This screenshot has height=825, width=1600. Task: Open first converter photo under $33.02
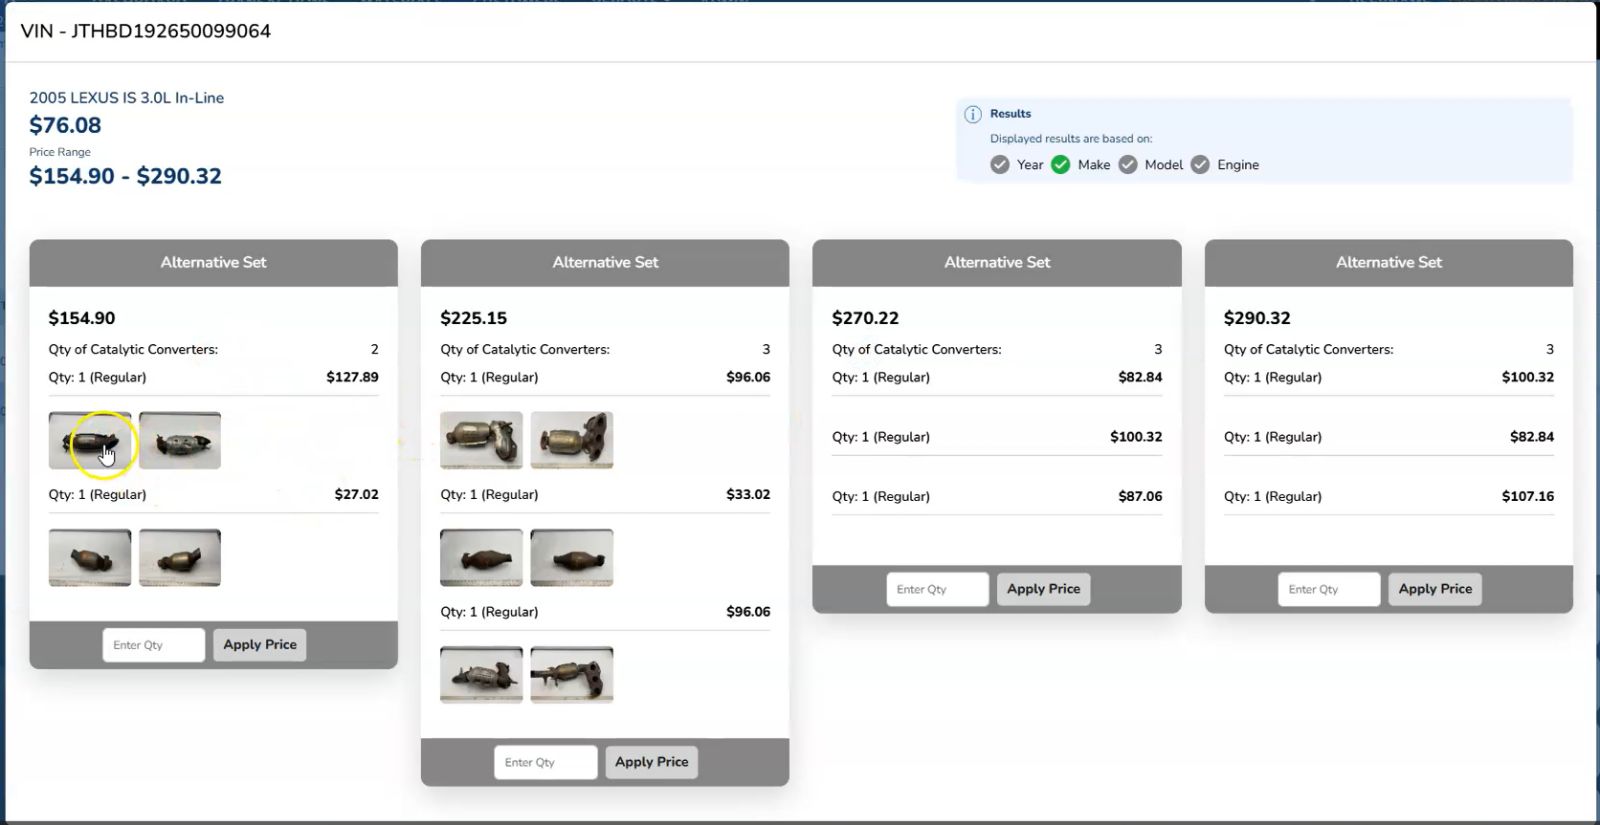point(481,558)
